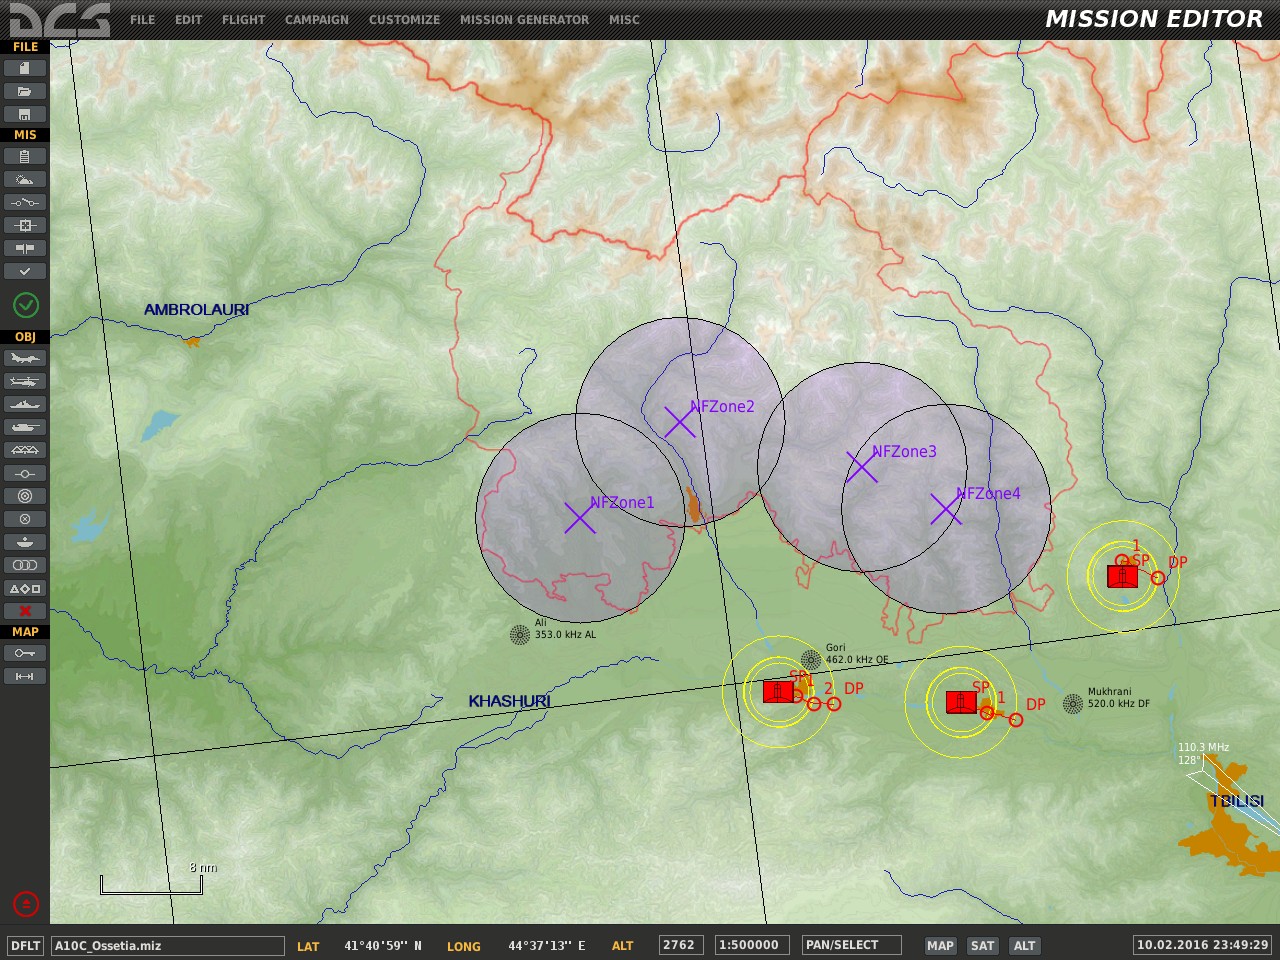Open the Briefing clipboard tool
This screenshot has width=1280, height=960.
(x=25, y=156)
